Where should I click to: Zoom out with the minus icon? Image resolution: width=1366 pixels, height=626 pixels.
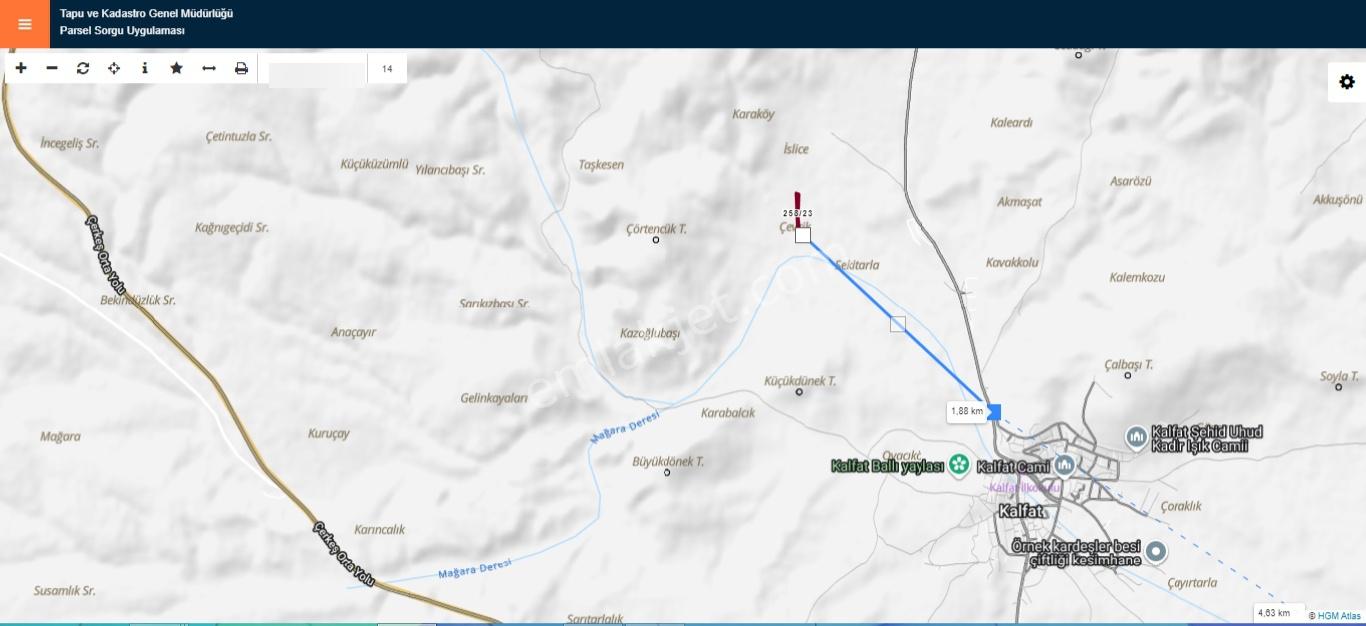[x=52, y=68]
